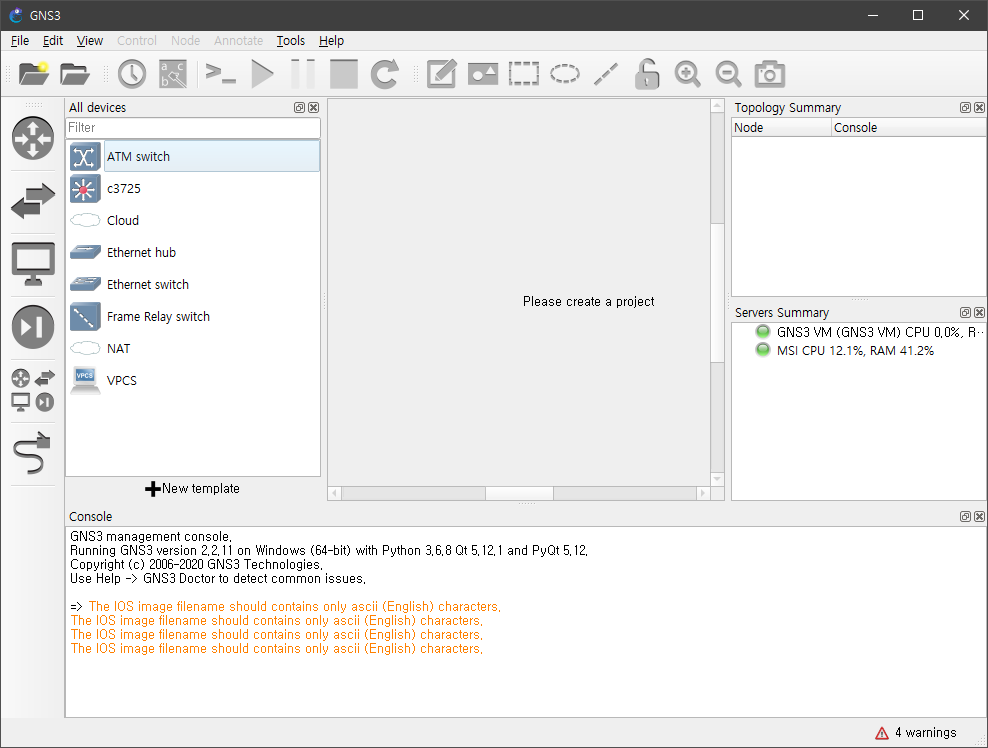
Task: Open the Tools menu
Action: 290,41
